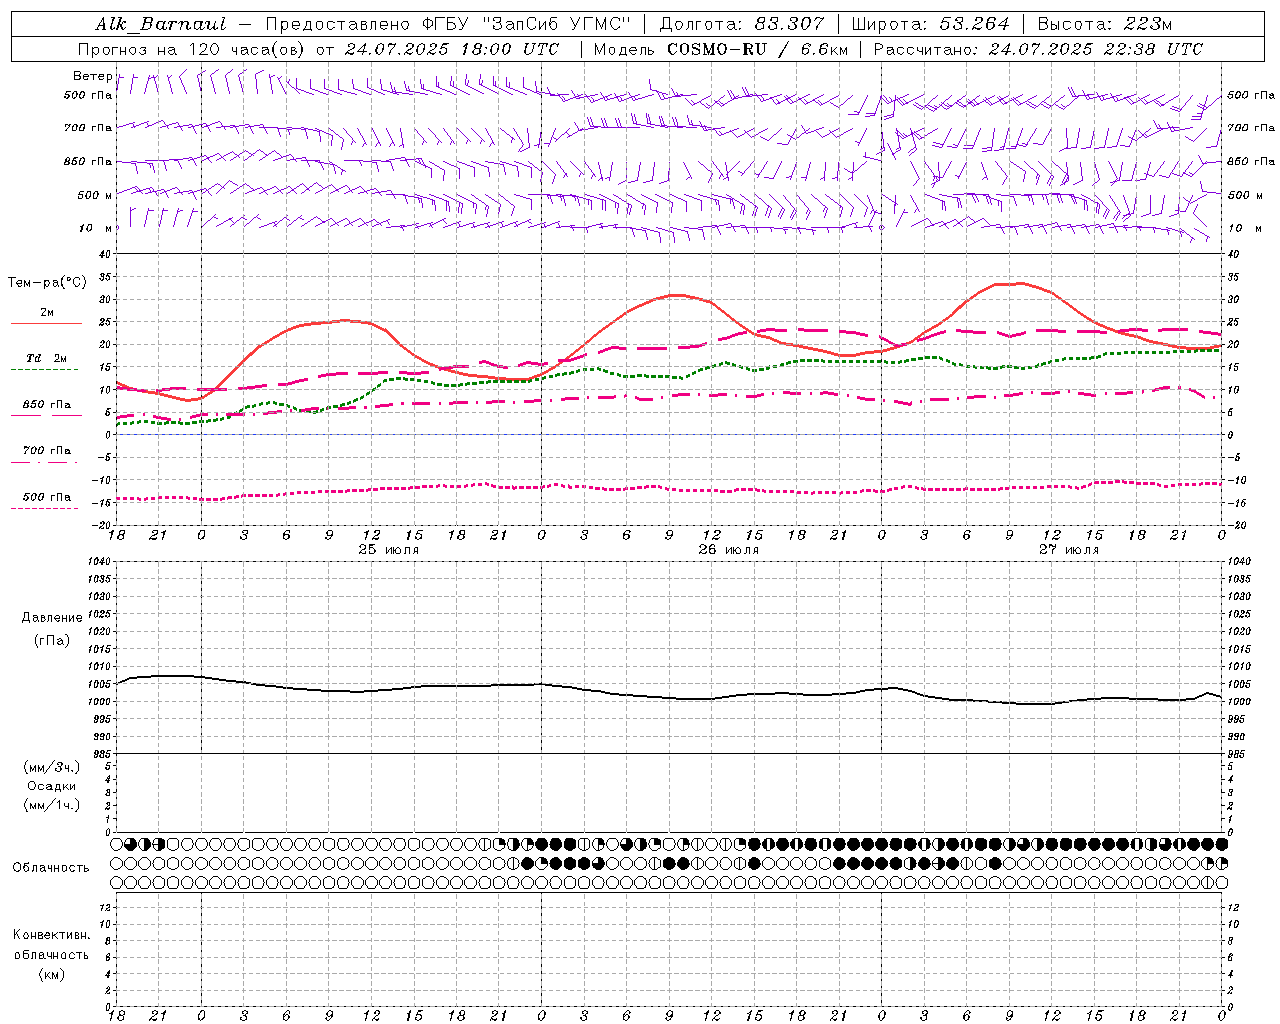
Task: Click the Td 2м dew point legend entry
Action: 47,358
